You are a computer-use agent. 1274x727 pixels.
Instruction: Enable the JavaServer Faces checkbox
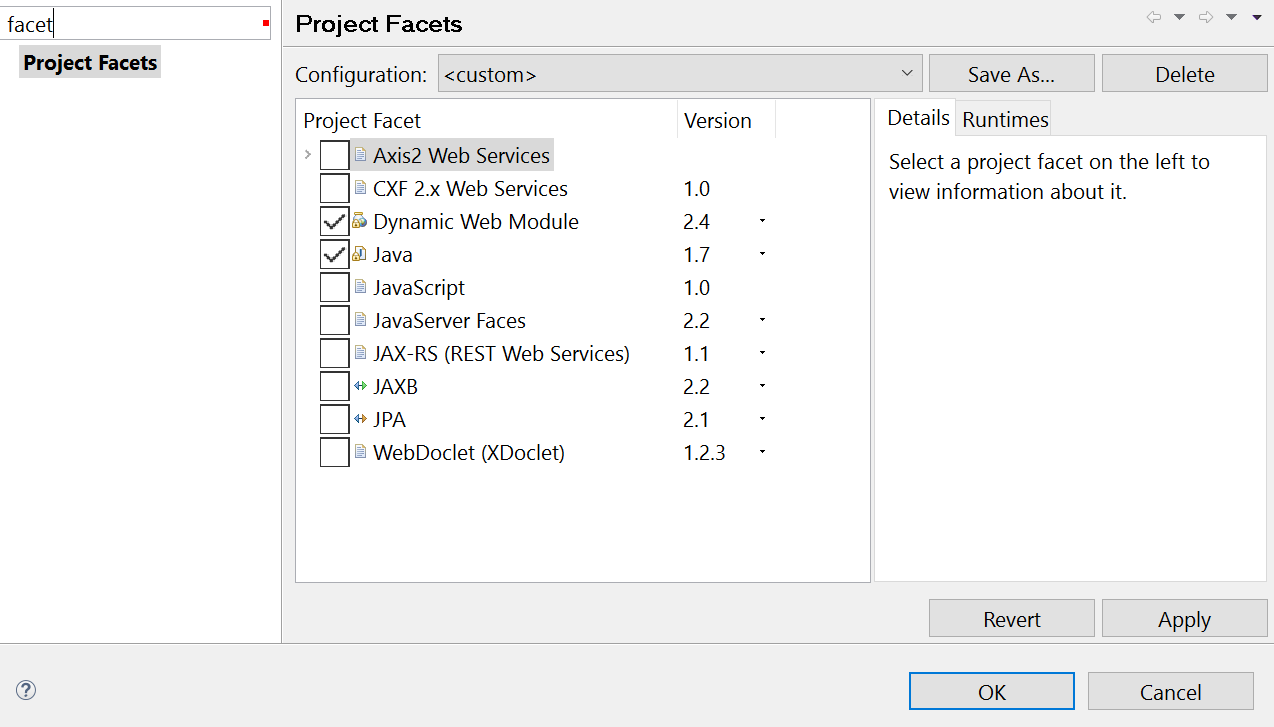(334, 321)
